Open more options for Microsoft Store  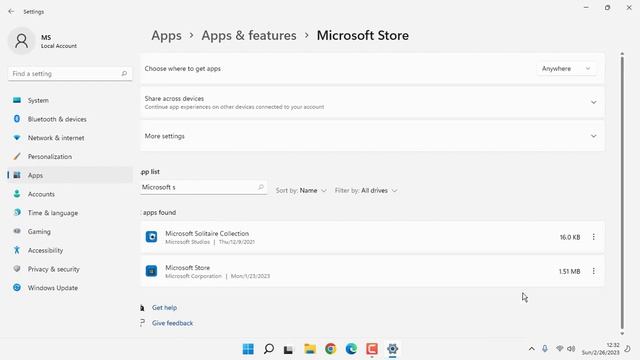click(x=593, y=271)
